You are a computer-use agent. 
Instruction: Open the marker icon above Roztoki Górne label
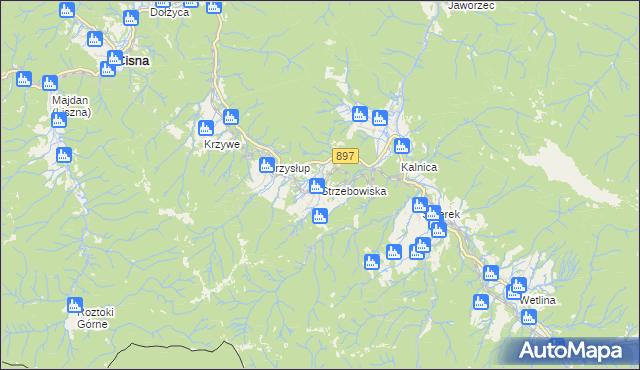(x=75, y=305)
